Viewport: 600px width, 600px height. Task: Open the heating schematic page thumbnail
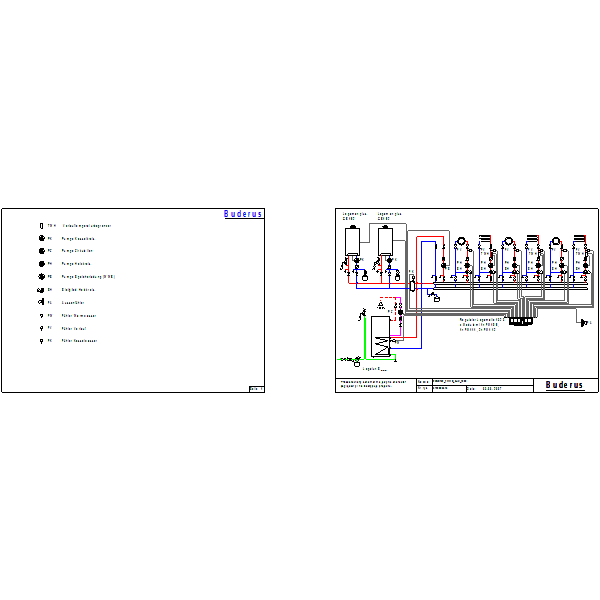point(467,300)
